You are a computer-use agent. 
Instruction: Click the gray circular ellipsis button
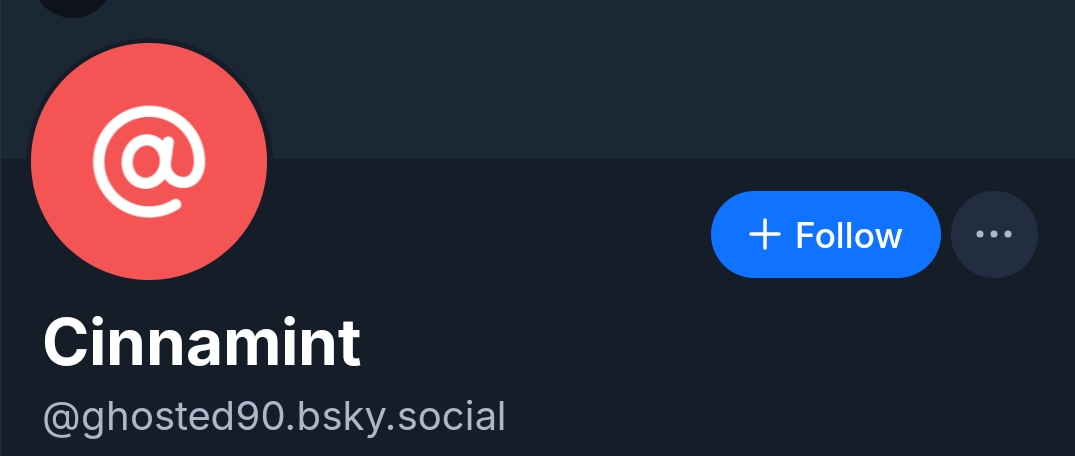point(994,235)
